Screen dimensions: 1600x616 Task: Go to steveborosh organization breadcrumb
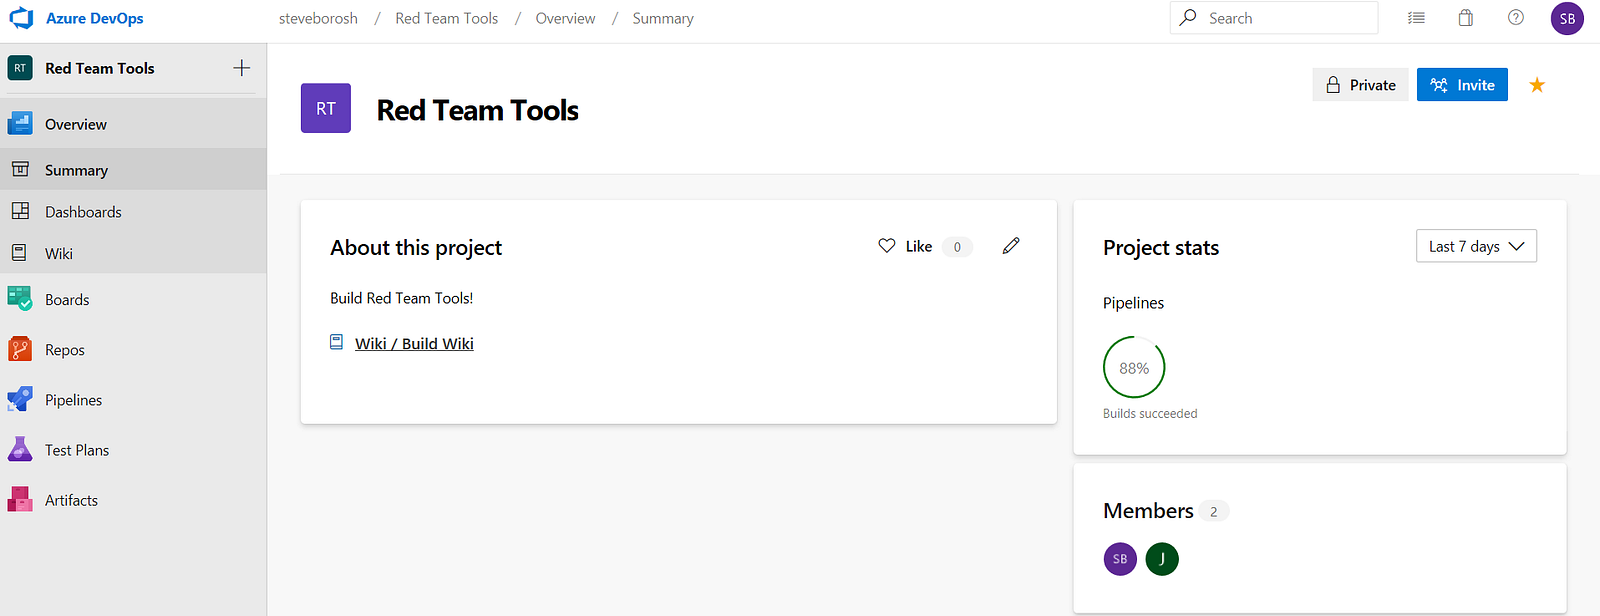[x=318, y=18]
